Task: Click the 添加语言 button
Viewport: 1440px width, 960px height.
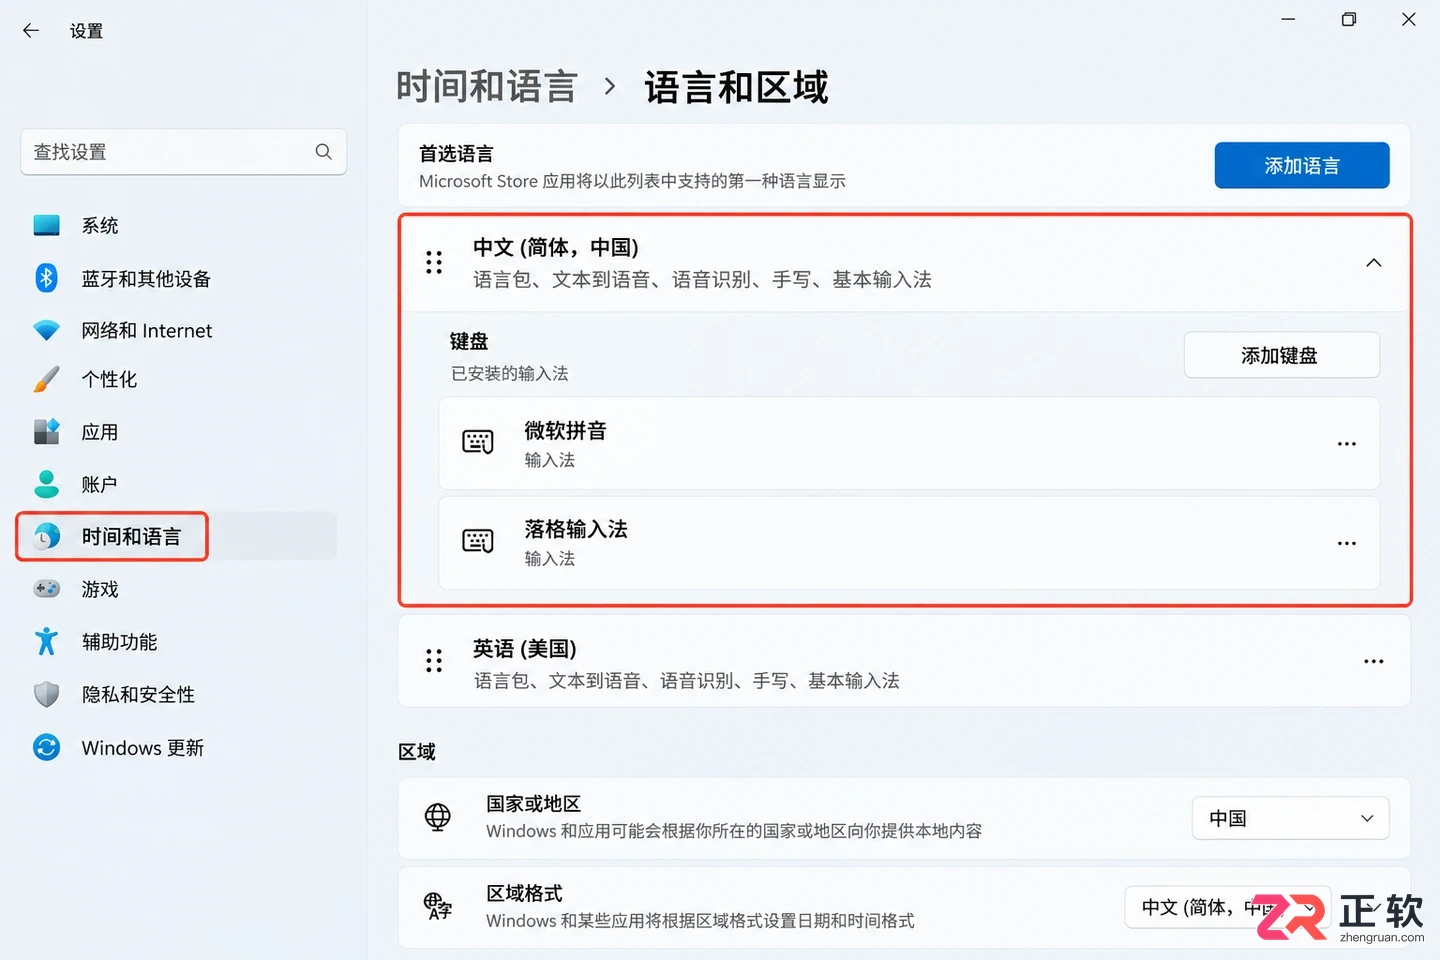Action: 1302,165
